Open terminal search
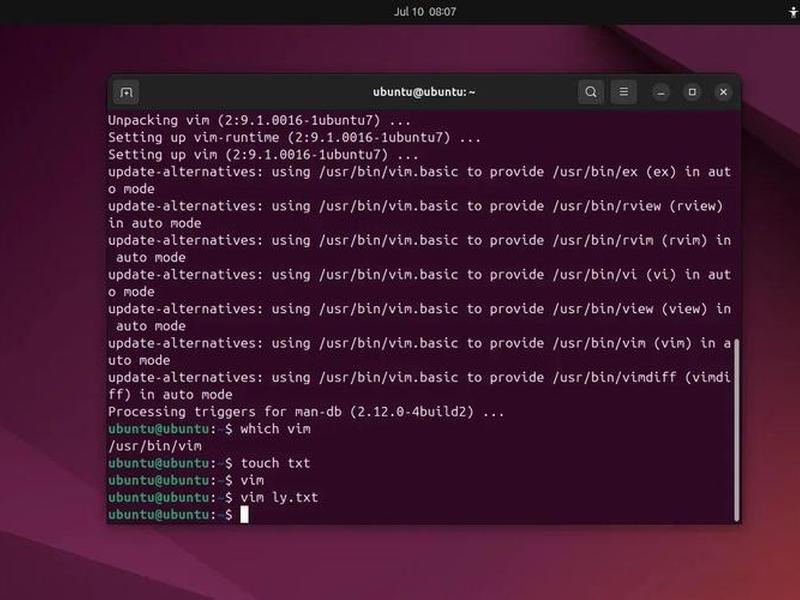Screen dimensions: 800x600 pyautogui.click(x=591, y=92)
